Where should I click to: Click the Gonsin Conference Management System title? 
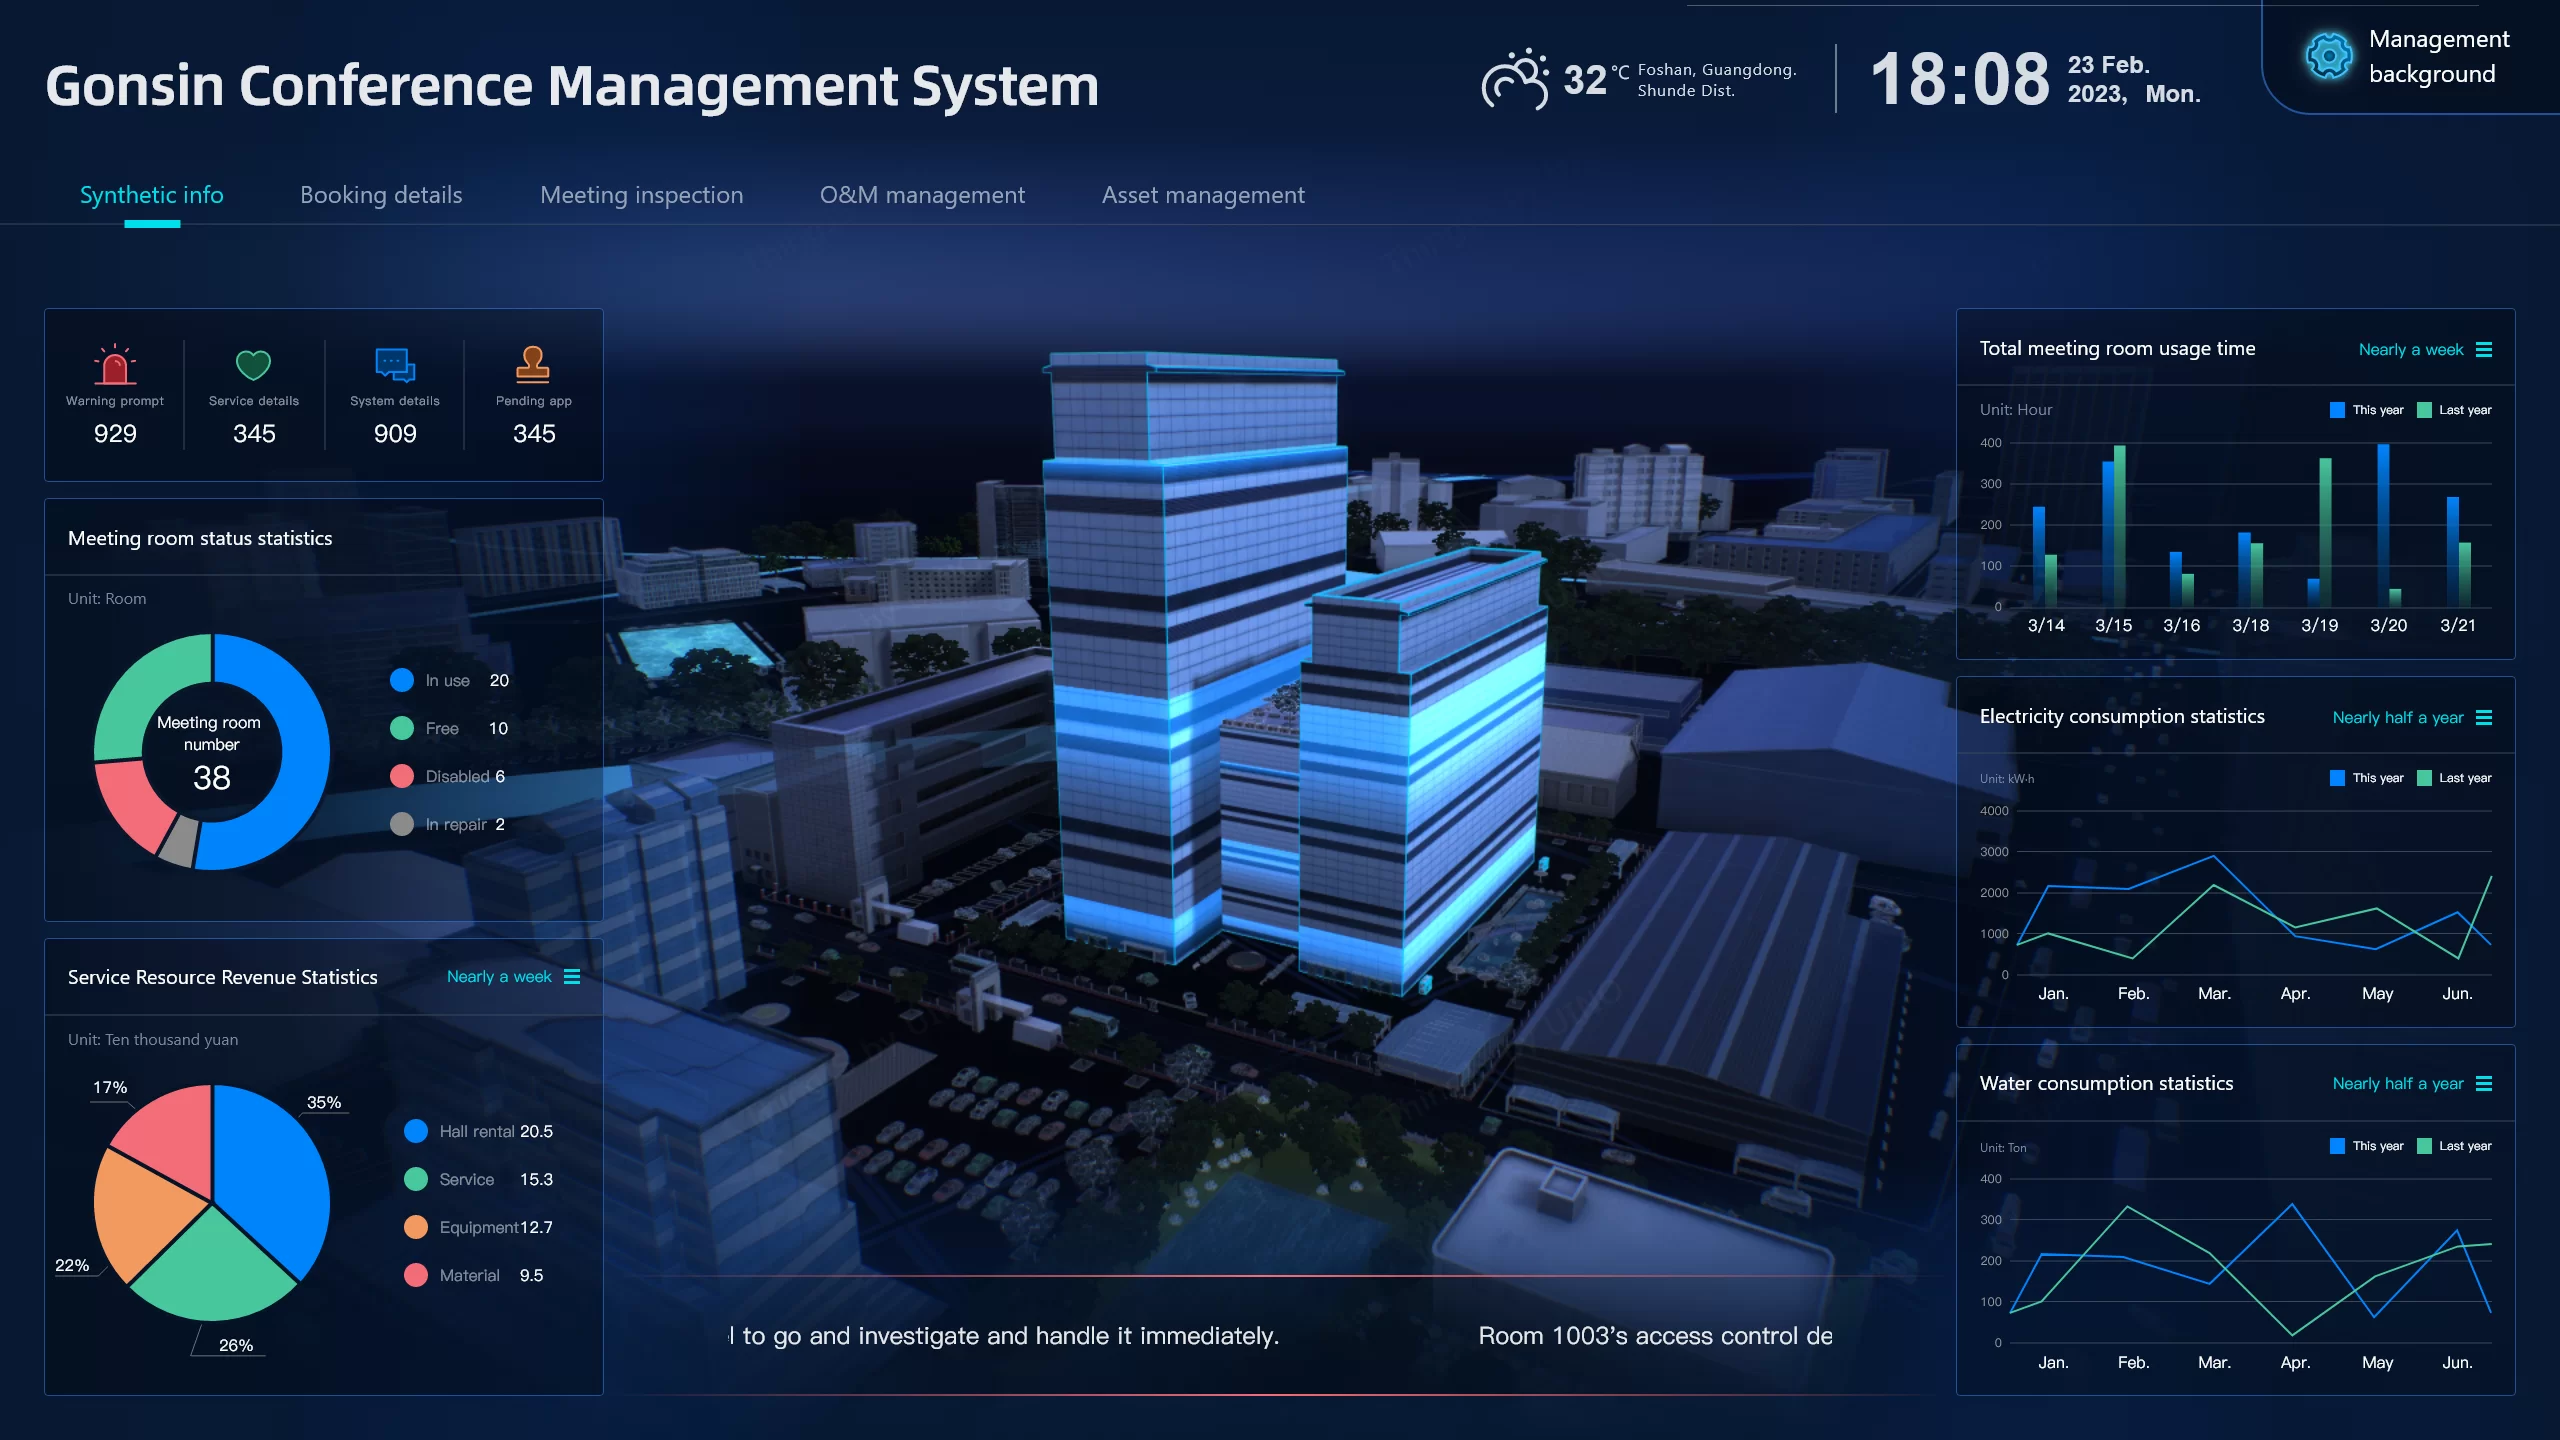click(572, 85)
